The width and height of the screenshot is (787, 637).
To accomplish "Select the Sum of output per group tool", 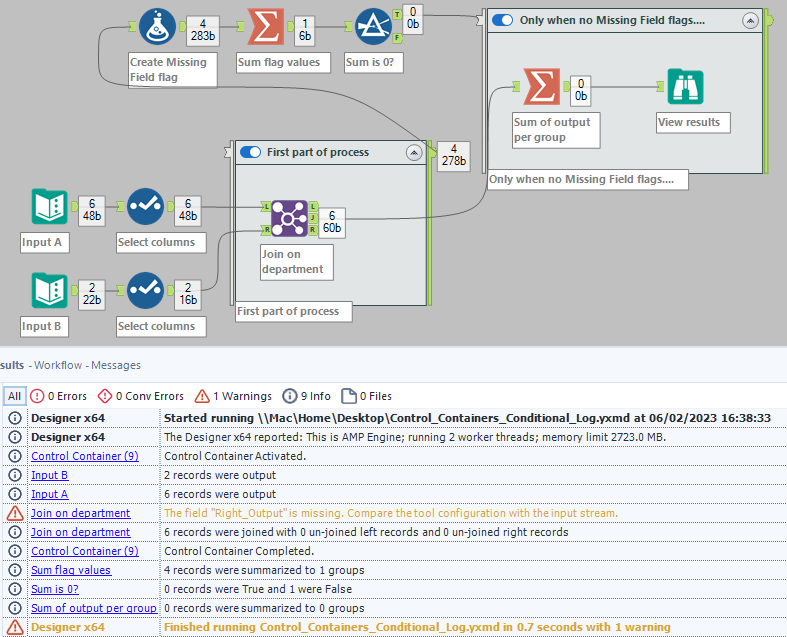I will tap(541, 88).
